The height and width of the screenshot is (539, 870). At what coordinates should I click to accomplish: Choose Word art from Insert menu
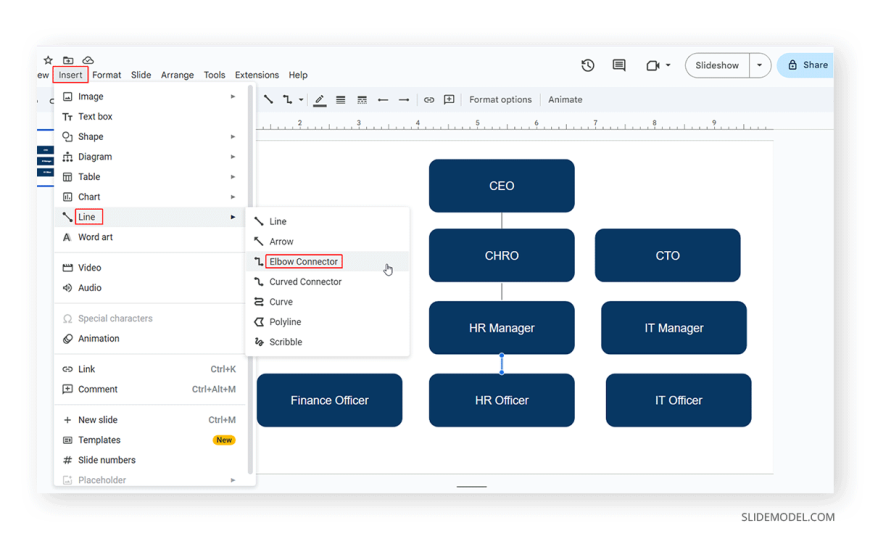tap(150, 237)
